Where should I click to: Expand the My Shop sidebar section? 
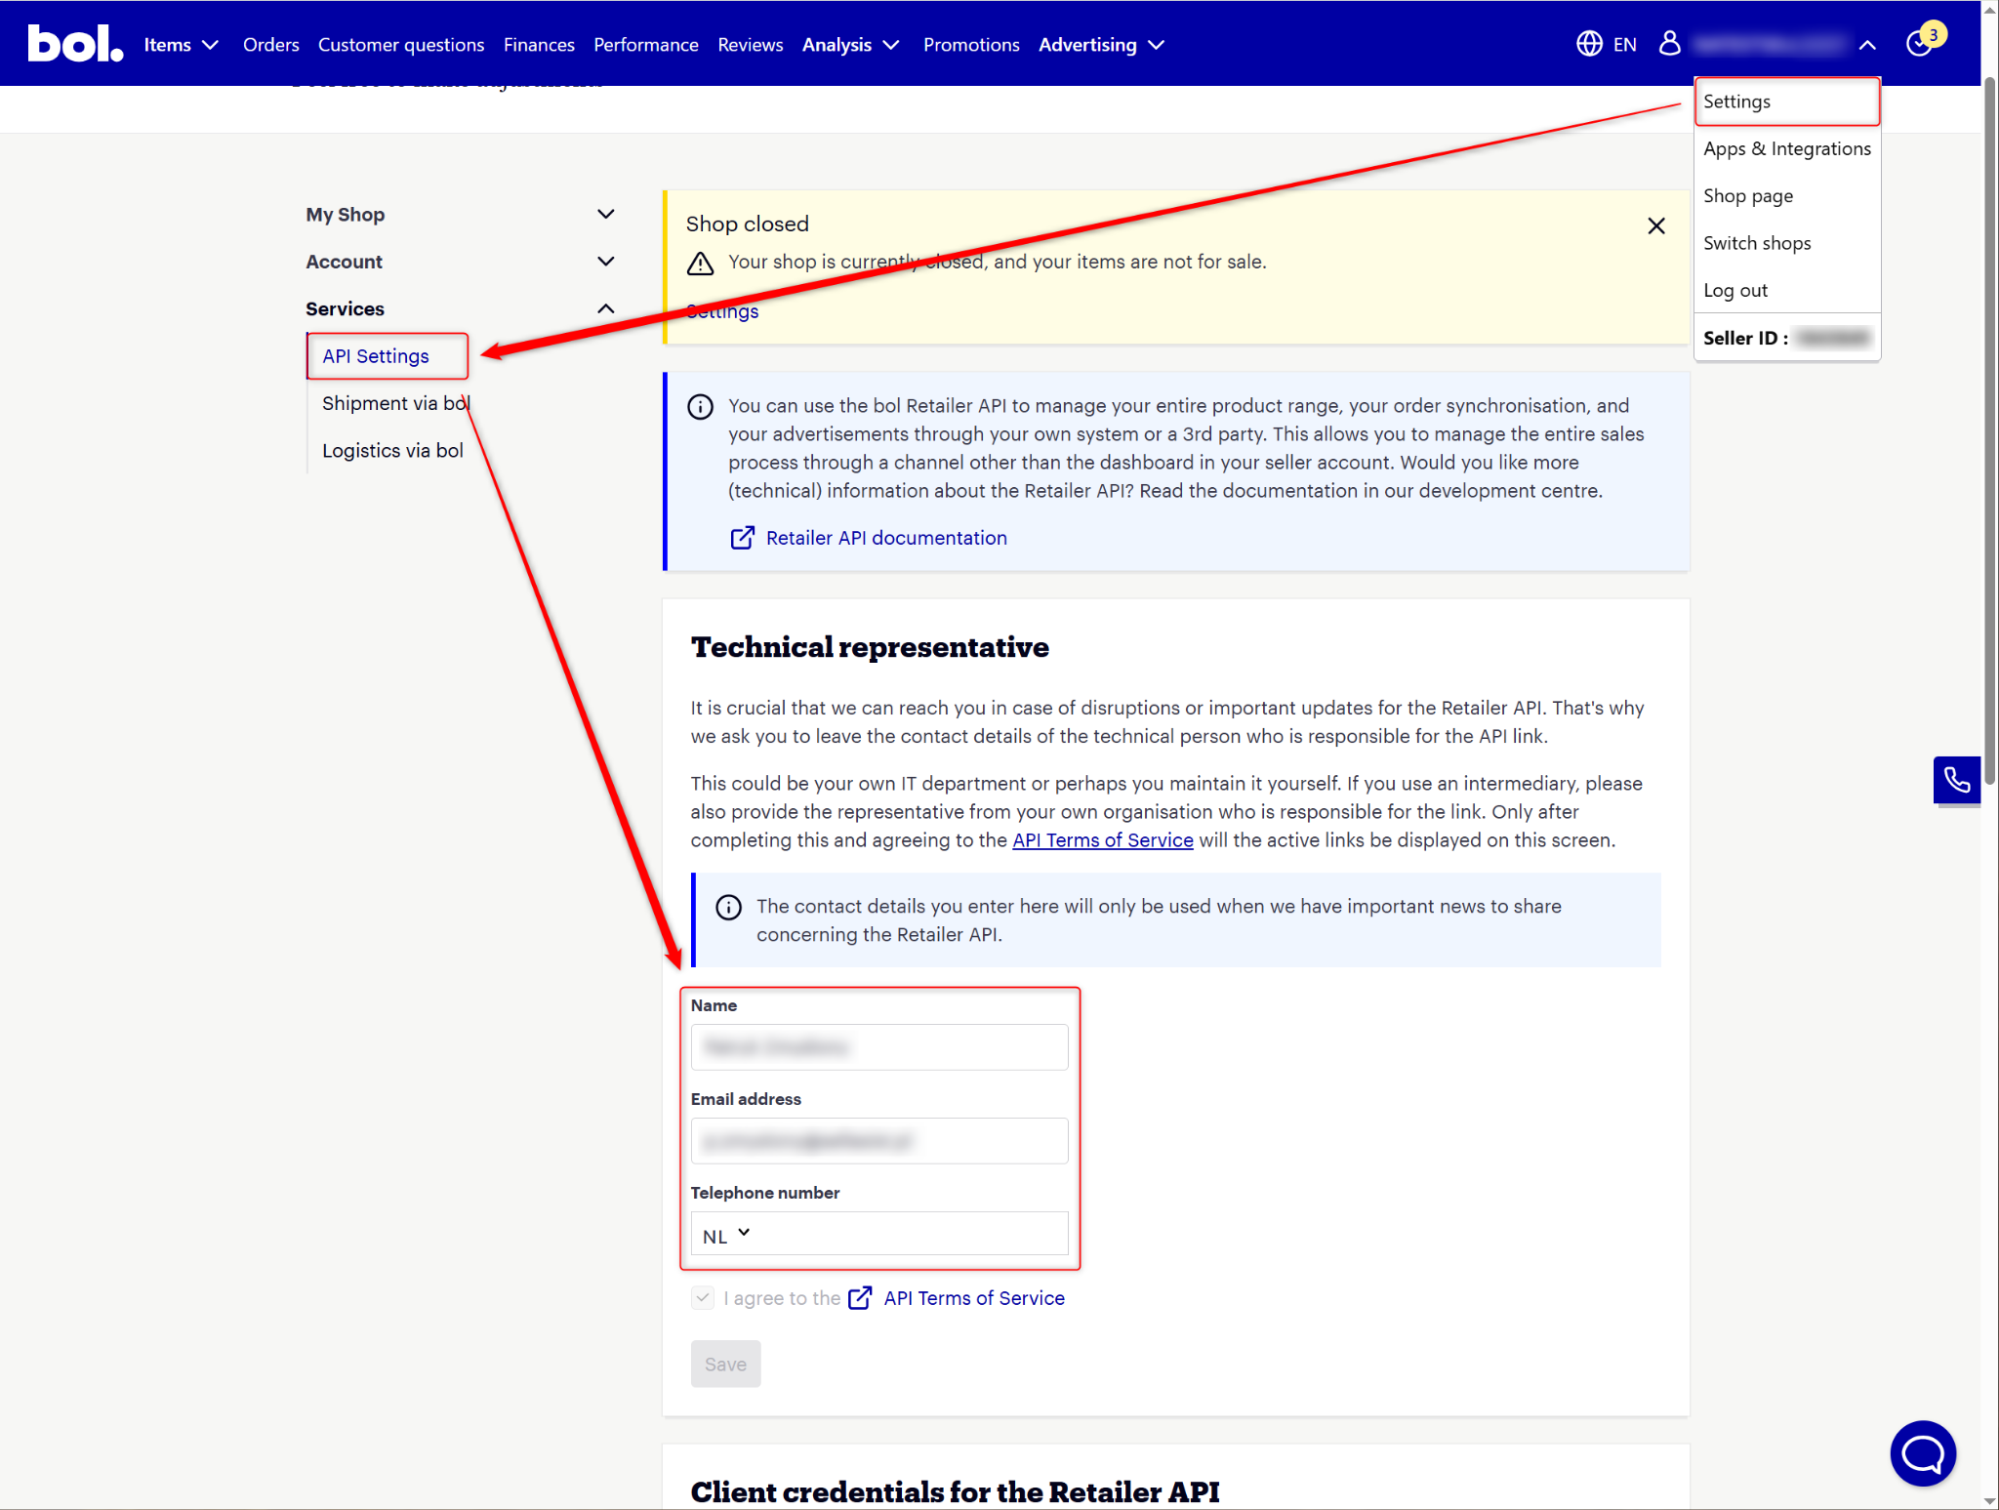605,214
